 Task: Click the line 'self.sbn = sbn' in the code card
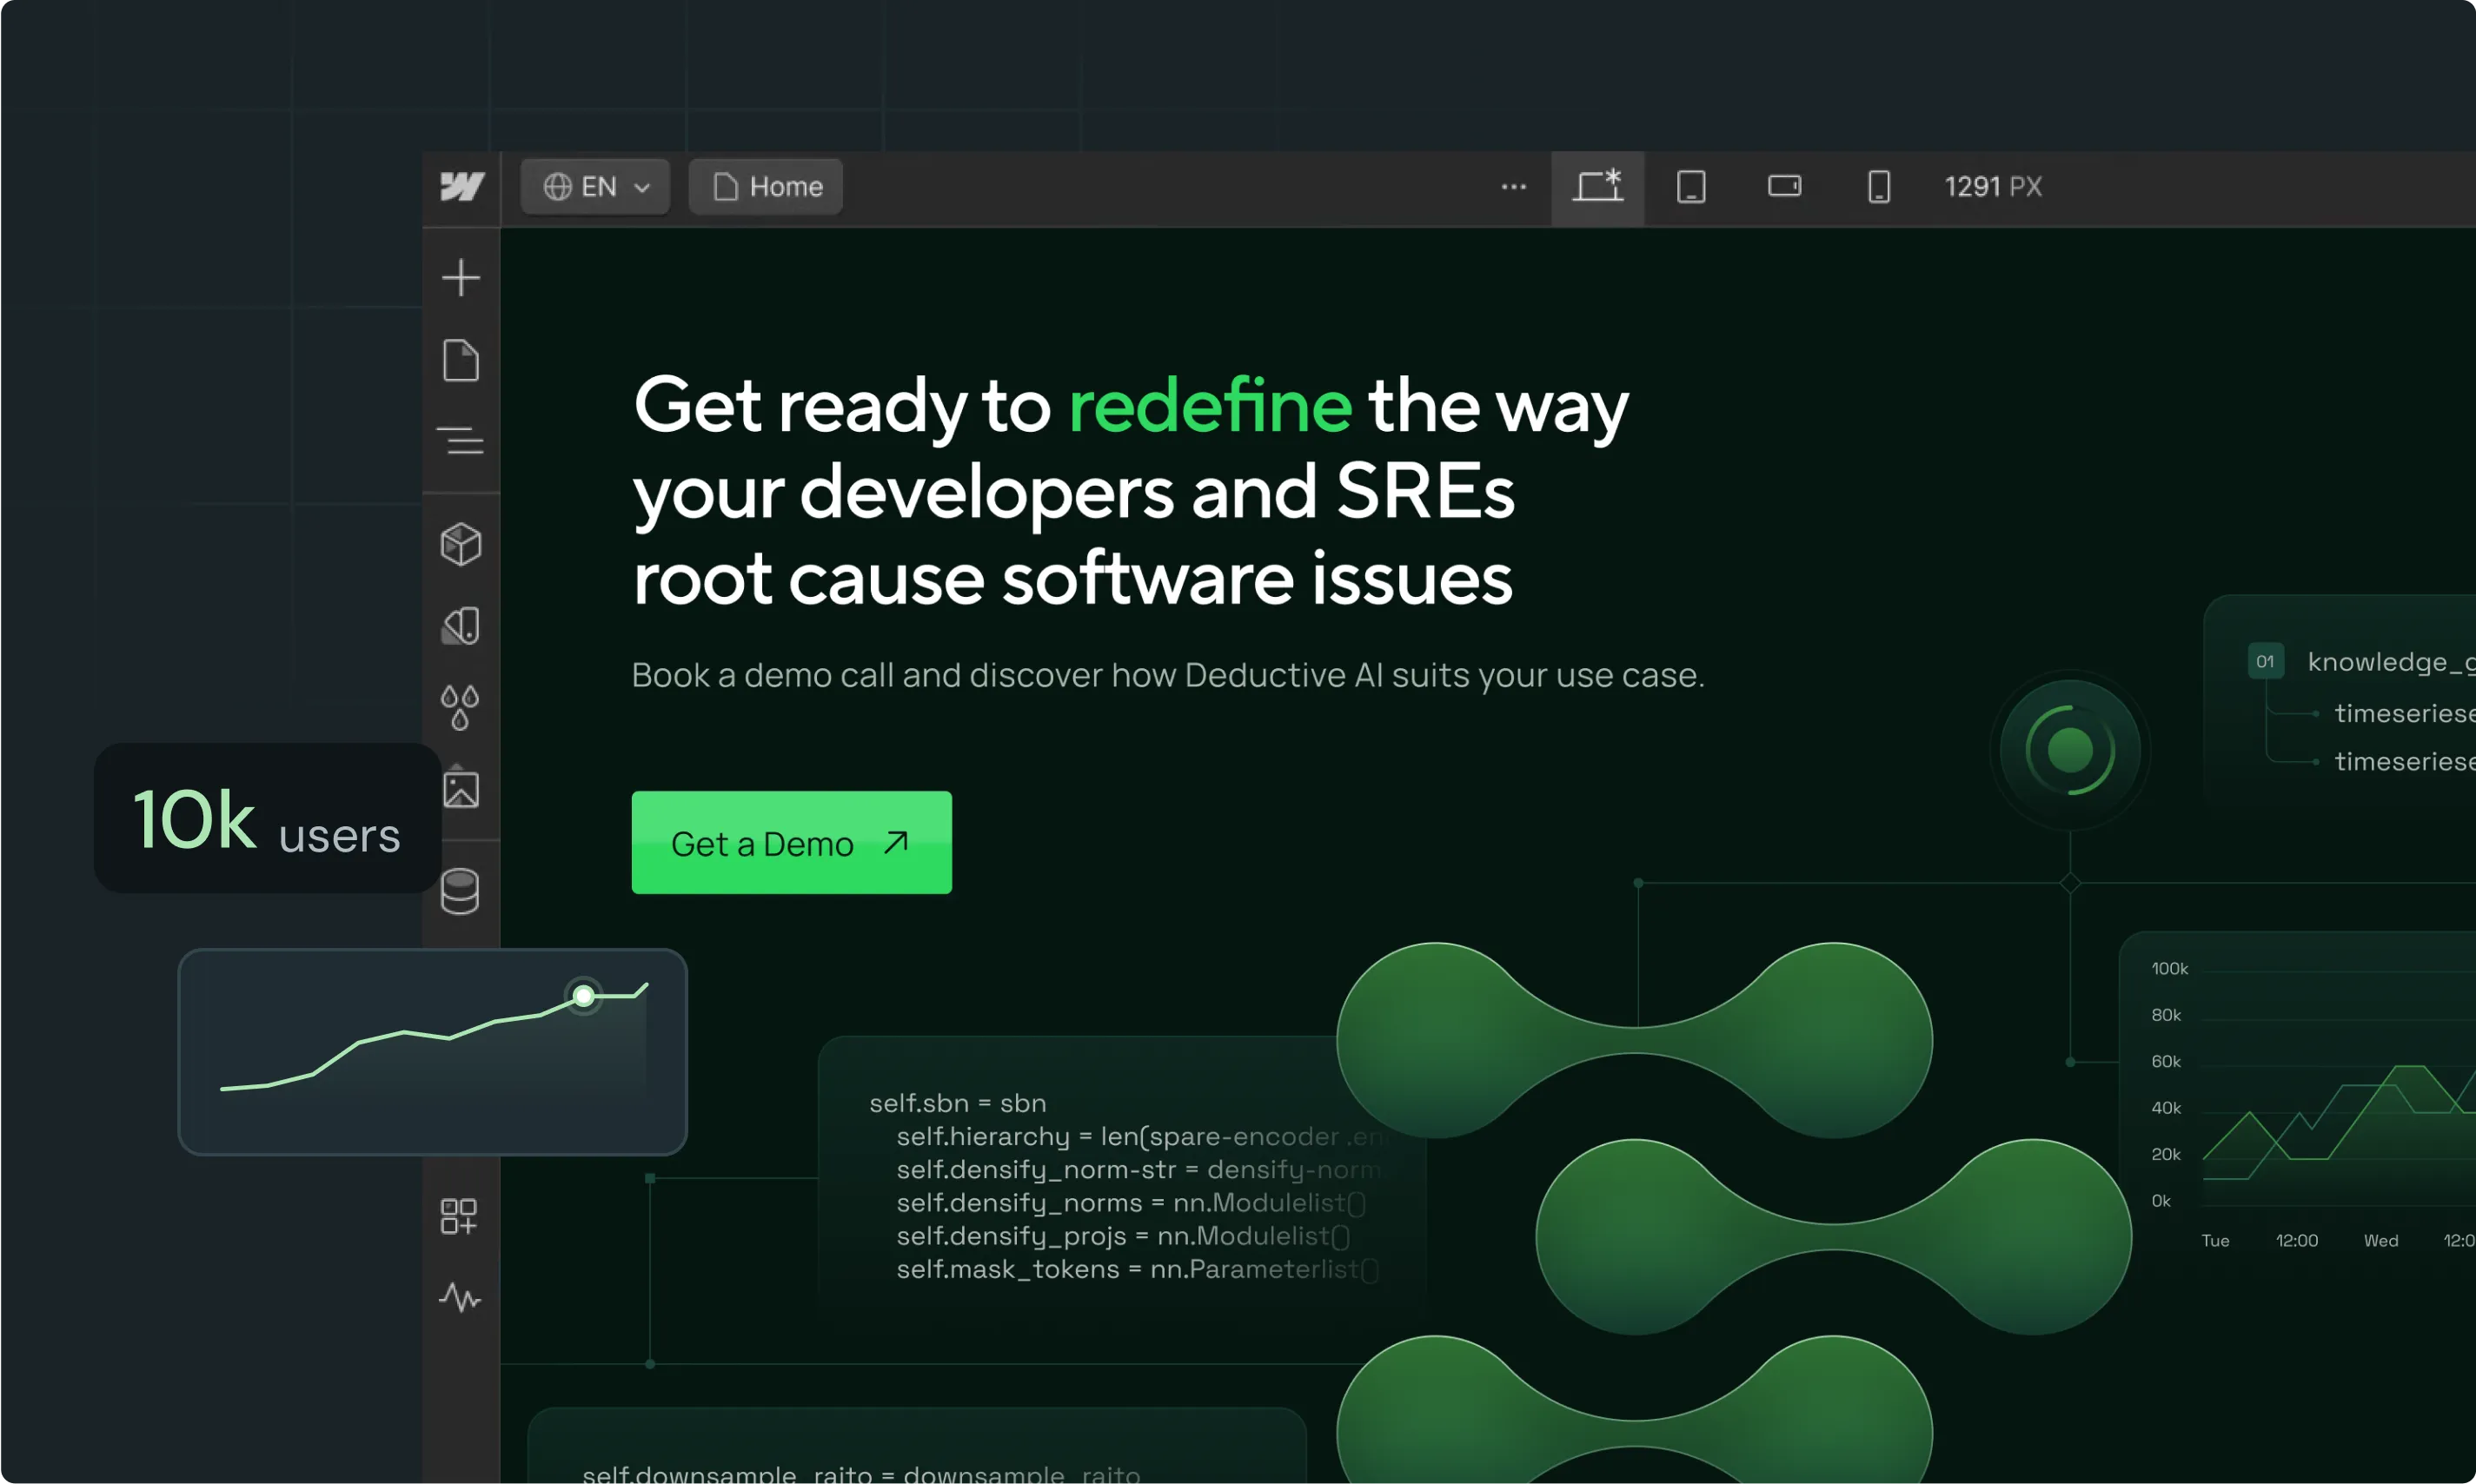[958, 1103]
